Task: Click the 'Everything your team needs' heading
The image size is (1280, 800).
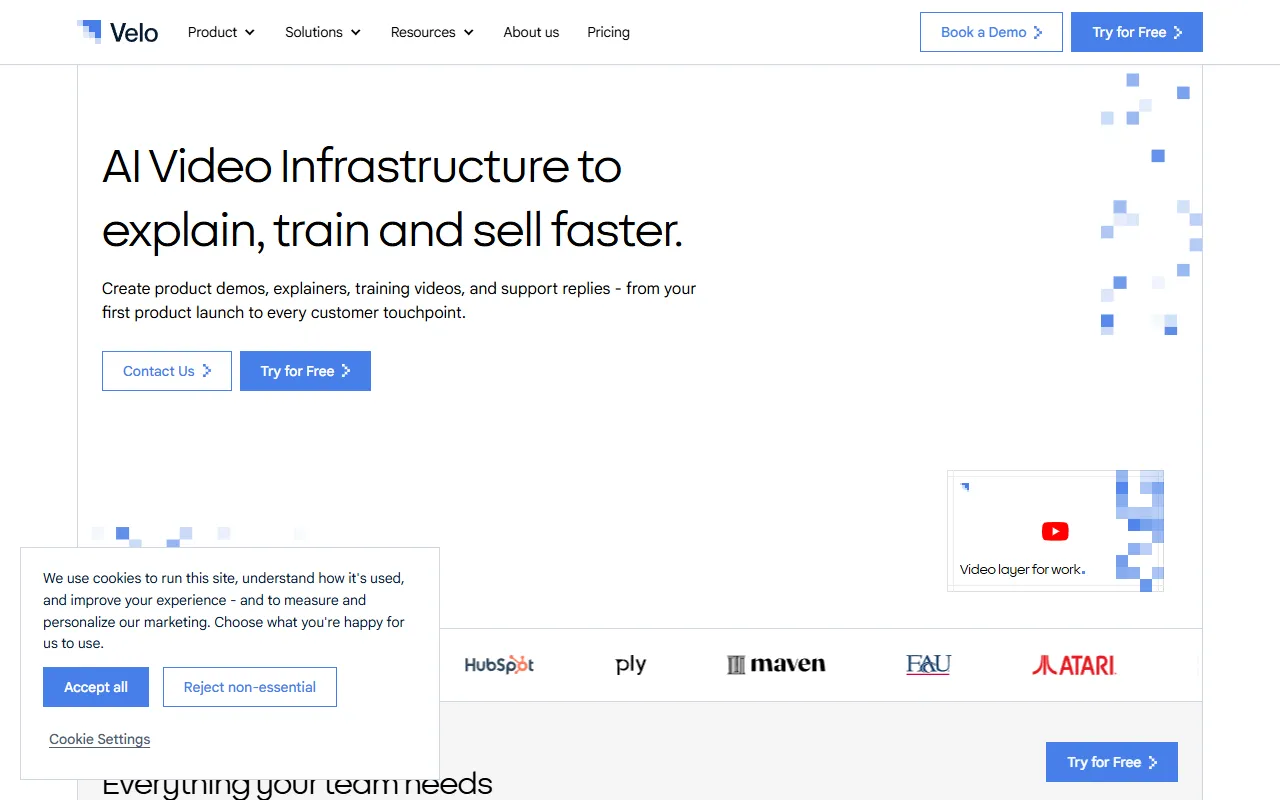Action: pos(297,785)
